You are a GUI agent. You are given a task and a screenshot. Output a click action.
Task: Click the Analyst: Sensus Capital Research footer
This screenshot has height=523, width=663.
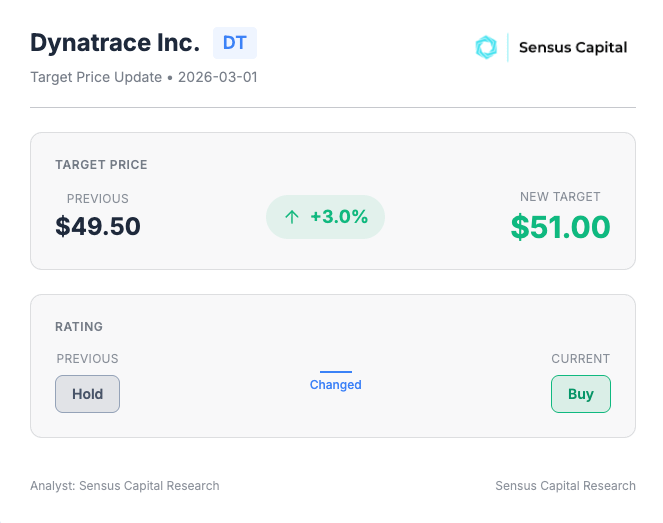coord(125,486)
